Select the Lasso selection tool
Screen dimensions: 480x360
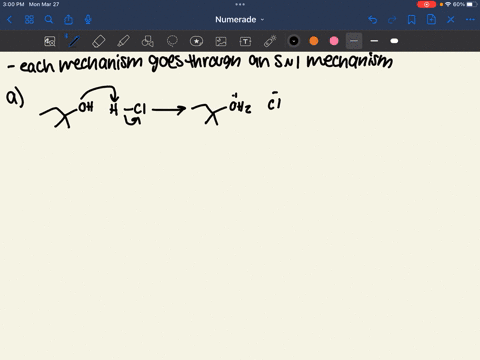172,41
